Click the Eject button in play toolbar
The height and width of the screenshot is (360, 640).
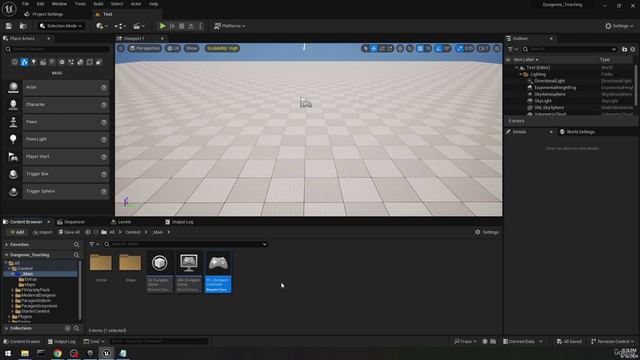191,26
